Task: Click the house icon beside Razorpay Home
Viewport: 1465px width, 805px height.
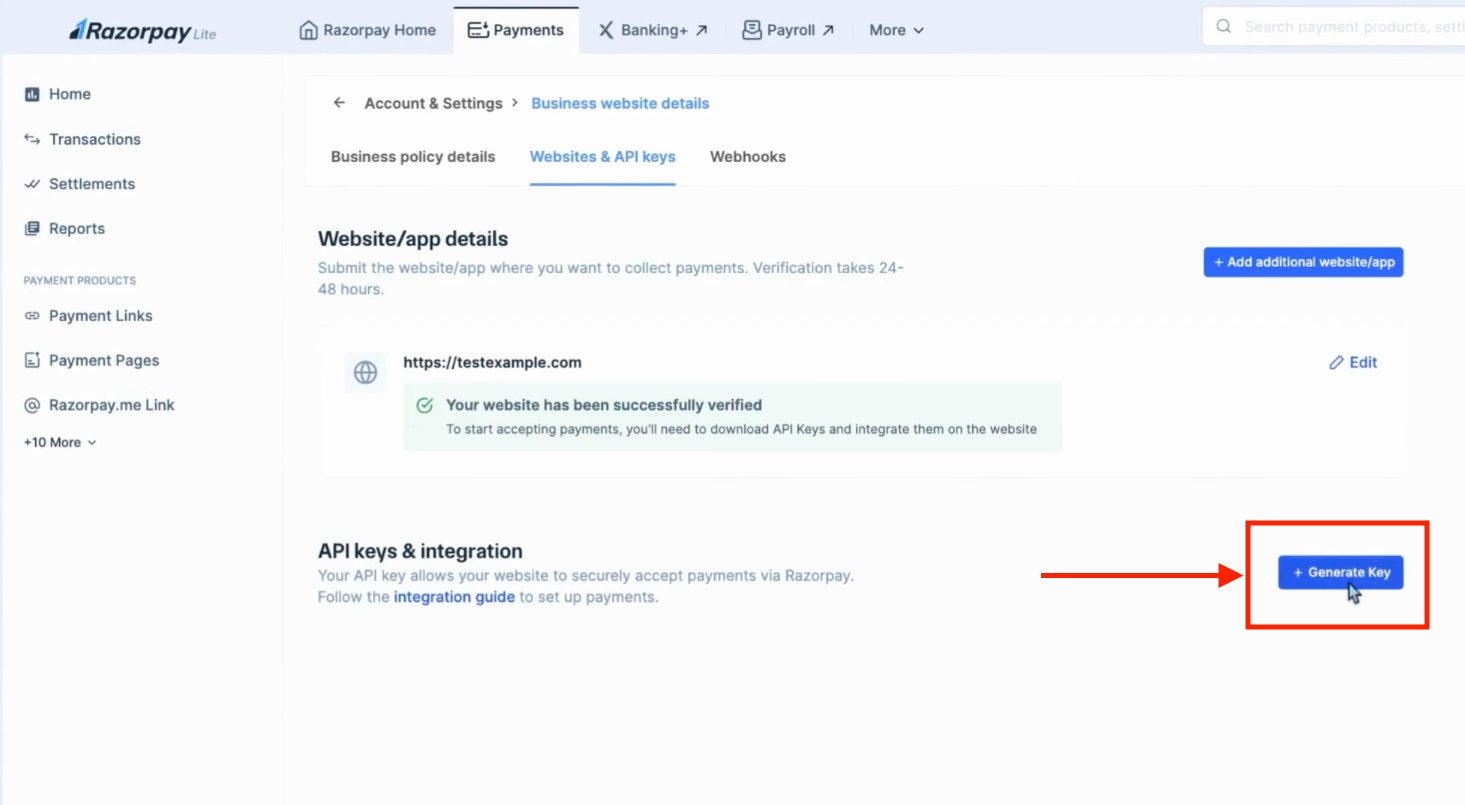Action: pyautogui.click(x=309, y=30)
